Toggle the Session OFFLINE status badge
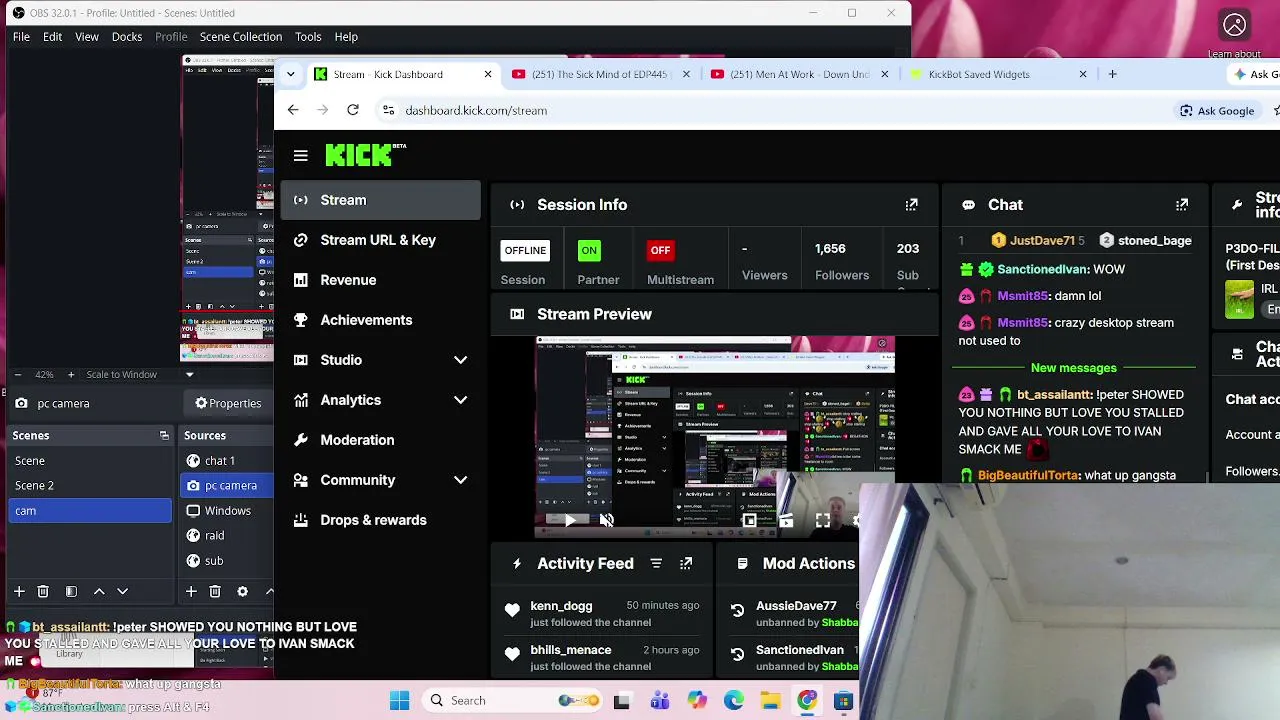Screen dimensions: 1280x720 pyautogui.click(x=525, y=250)
